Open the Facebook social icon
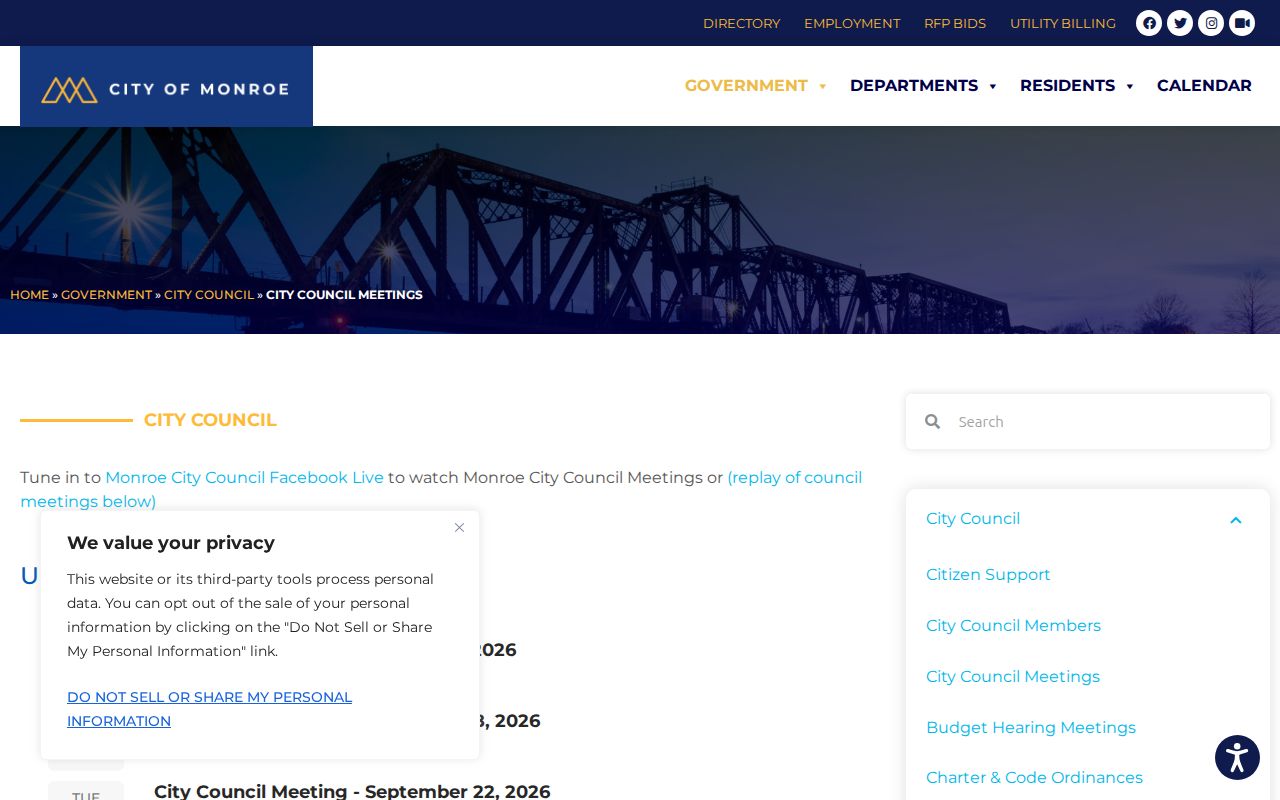Image resolution: width=1280 pixels, height=800 pixels. pos(1149,23)
